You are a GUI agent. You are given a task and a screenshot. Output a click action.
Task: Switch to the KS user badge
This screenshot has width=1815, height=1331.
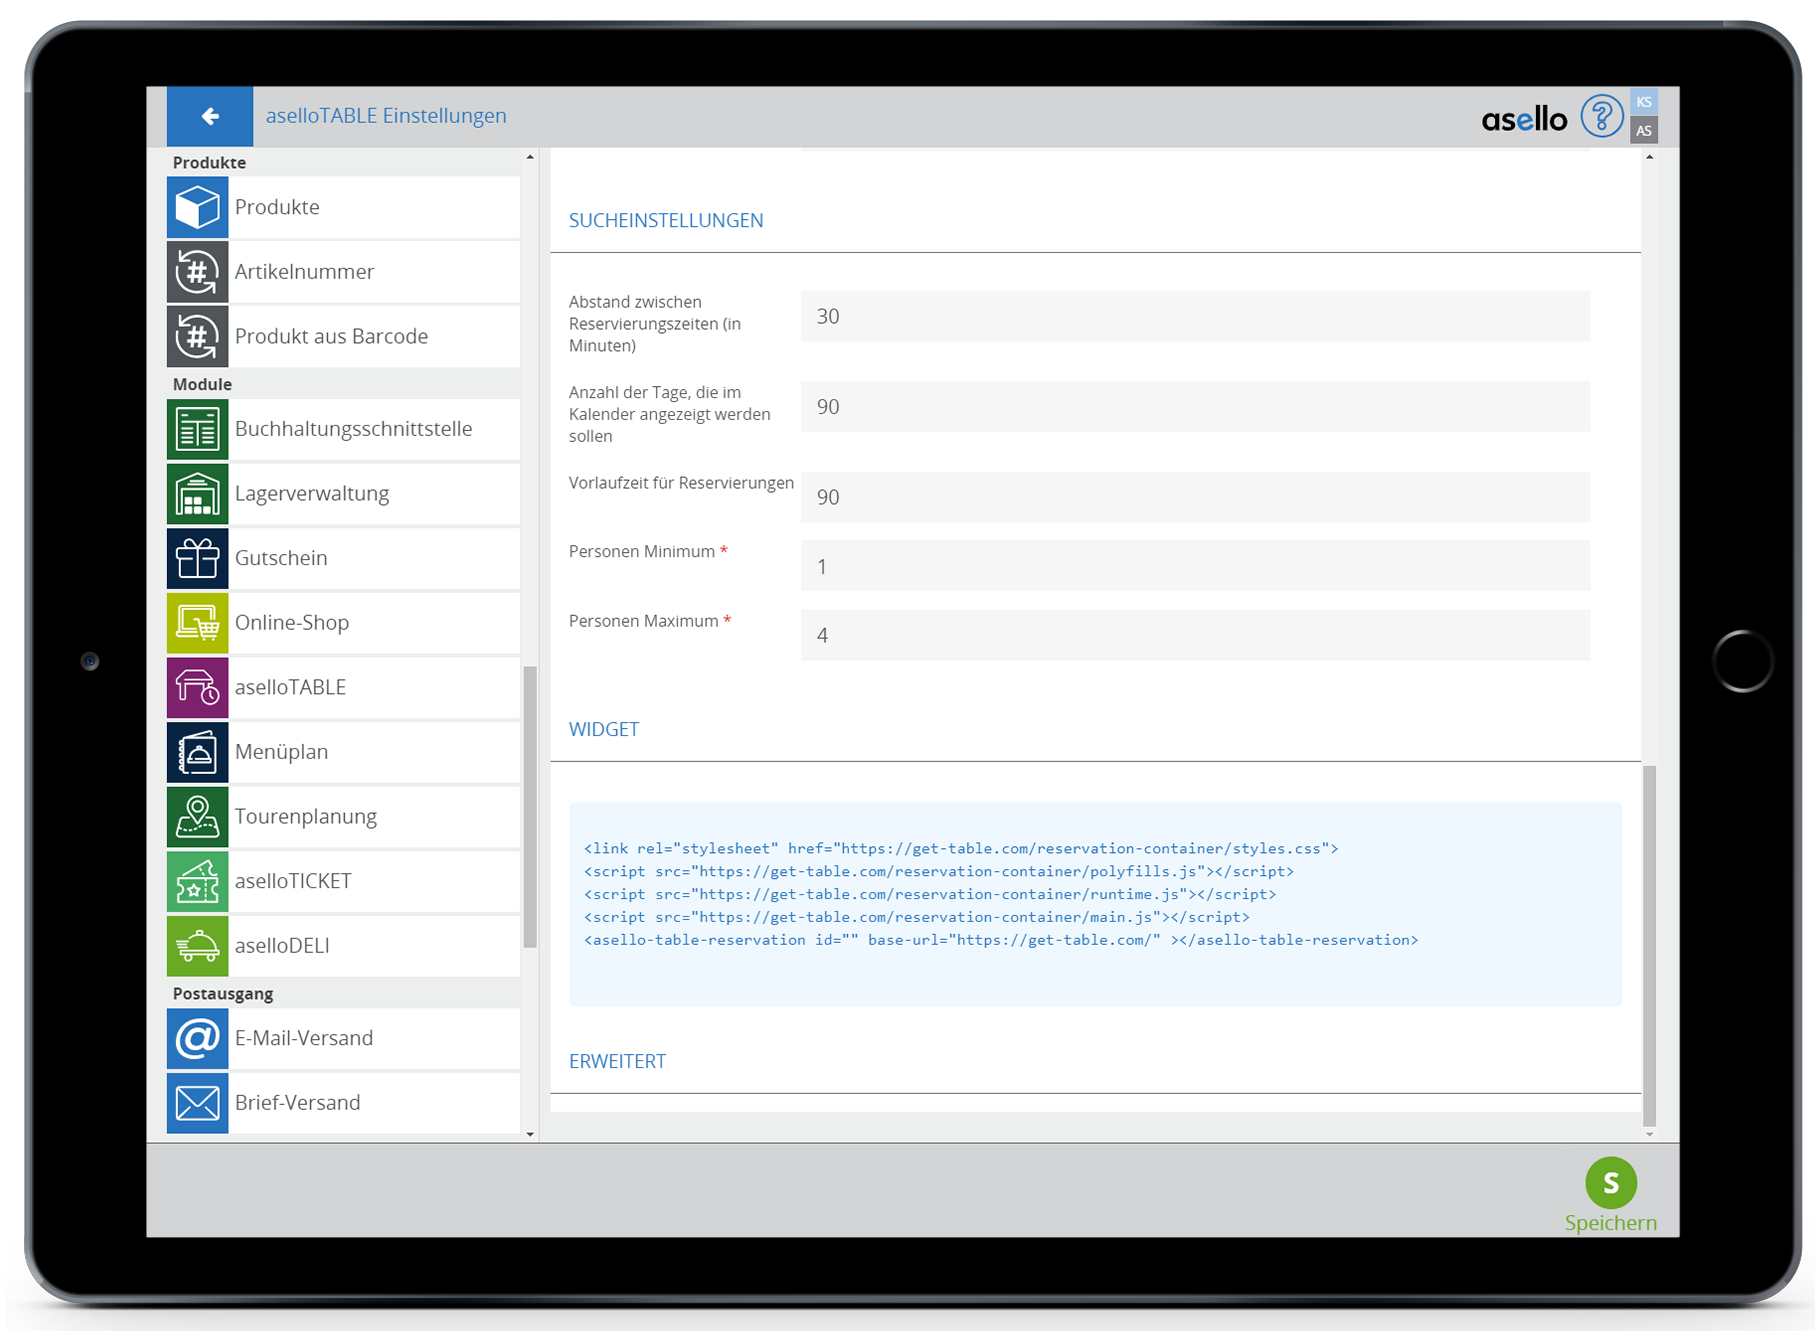(1644, 102)
